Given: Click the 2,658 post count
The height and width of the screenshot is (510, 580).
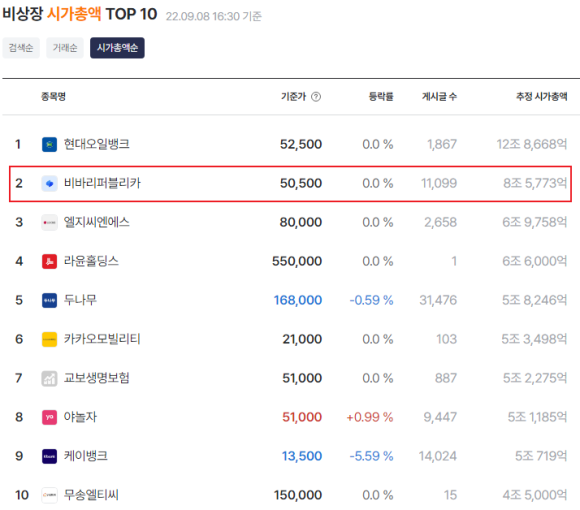Looking at the screenshot, I should tap(441, 222).
